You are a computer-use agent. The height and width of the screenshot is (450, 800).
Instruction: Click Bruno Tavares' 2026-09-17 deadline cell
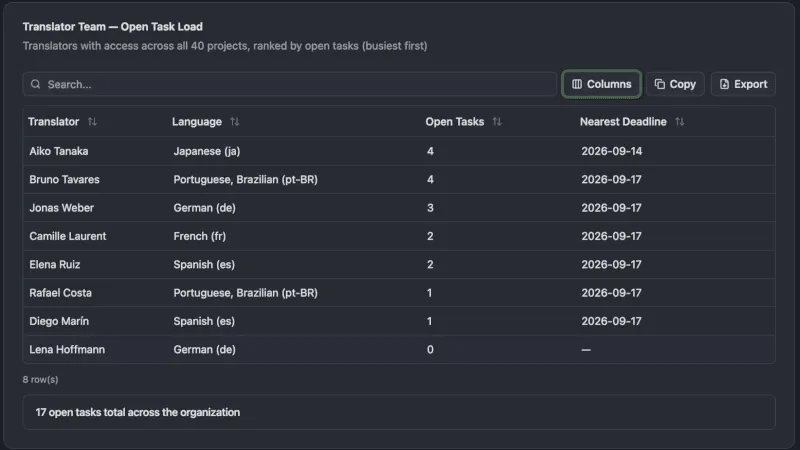click(x=611, y=180)
